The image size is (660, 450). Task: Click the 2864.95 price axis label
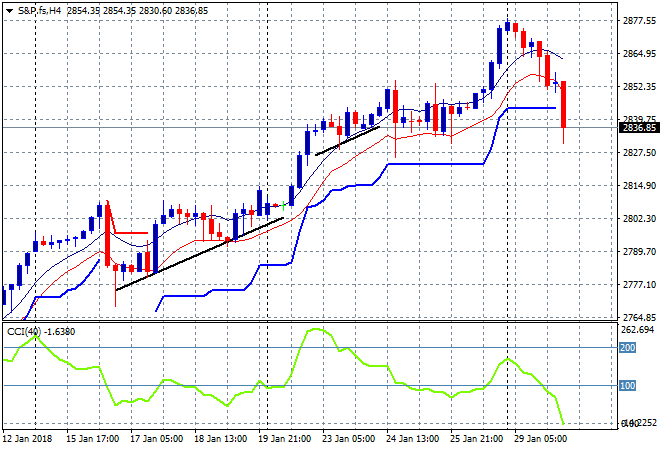(x=639, y=53)
